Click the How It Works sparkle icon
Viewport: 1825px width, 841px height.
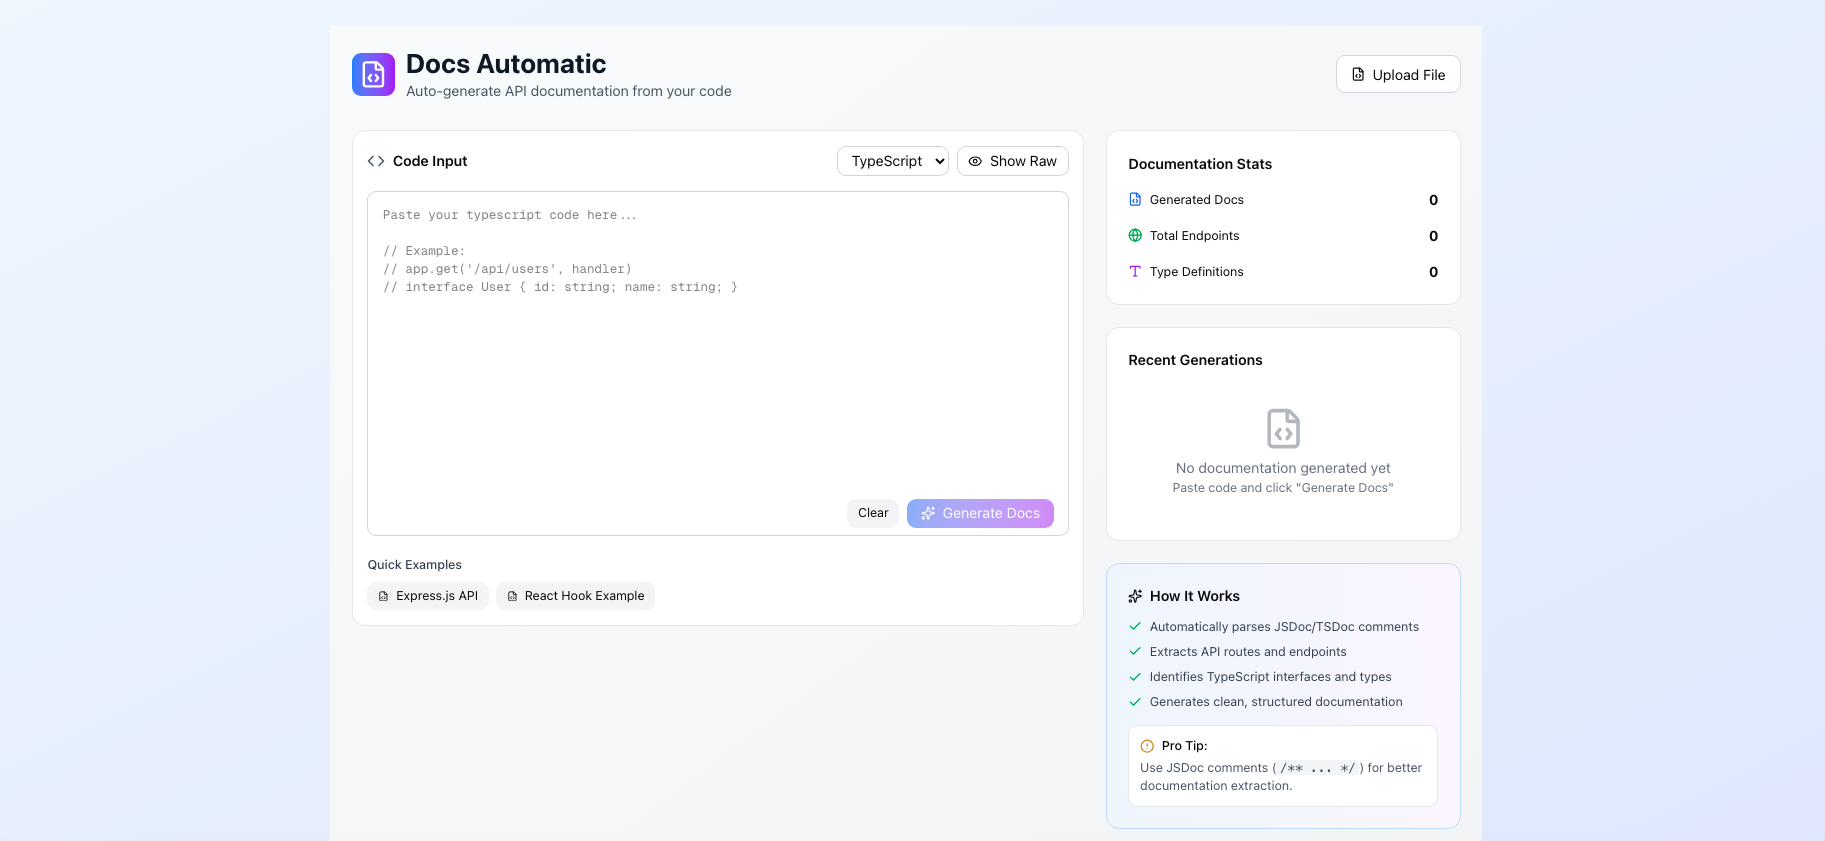click(x=1135, y=596)
